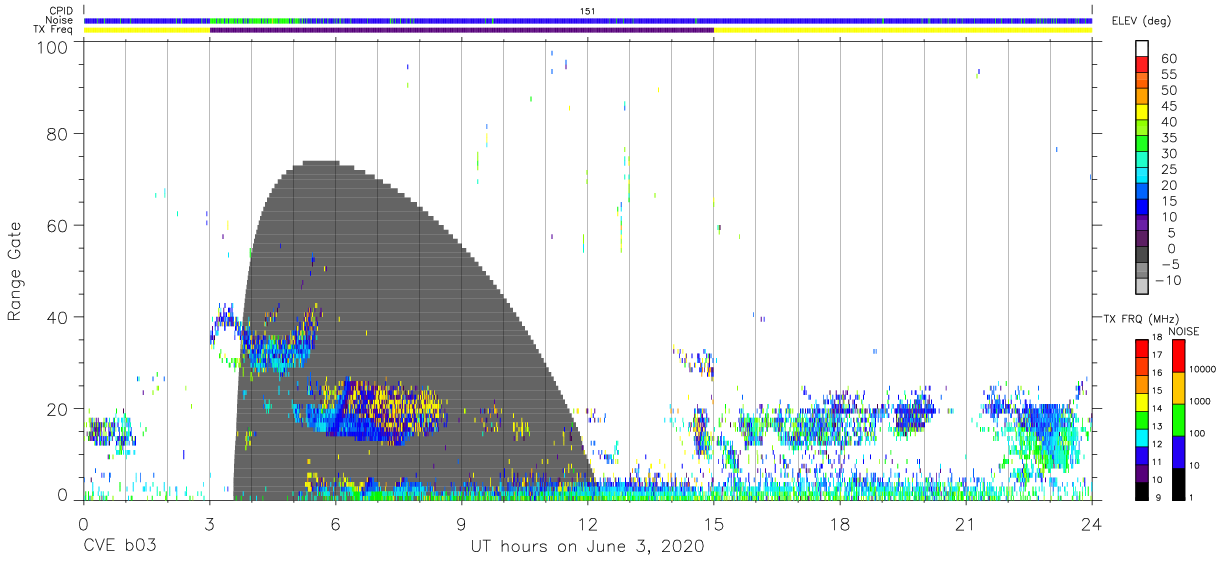Click the '10000' label on NOISE colorbar
Viewport: 1228px width, 567px height.
[1204, 371]
